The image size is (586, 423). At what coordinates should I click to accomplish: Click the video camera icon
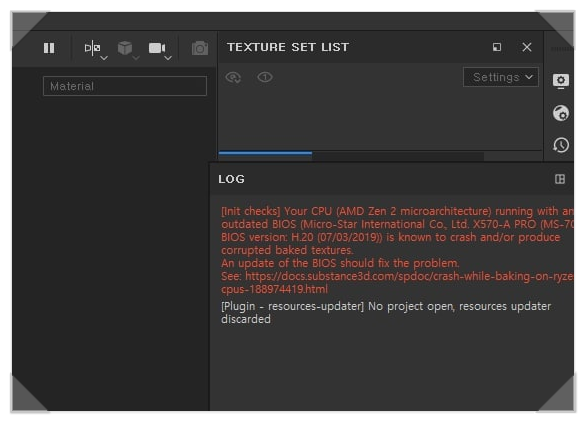[x=157, y=48]
